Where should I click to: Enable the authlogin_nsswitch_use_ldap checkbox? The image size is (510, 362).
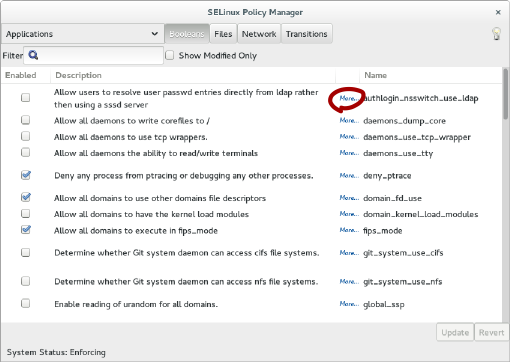coord(25,98)
